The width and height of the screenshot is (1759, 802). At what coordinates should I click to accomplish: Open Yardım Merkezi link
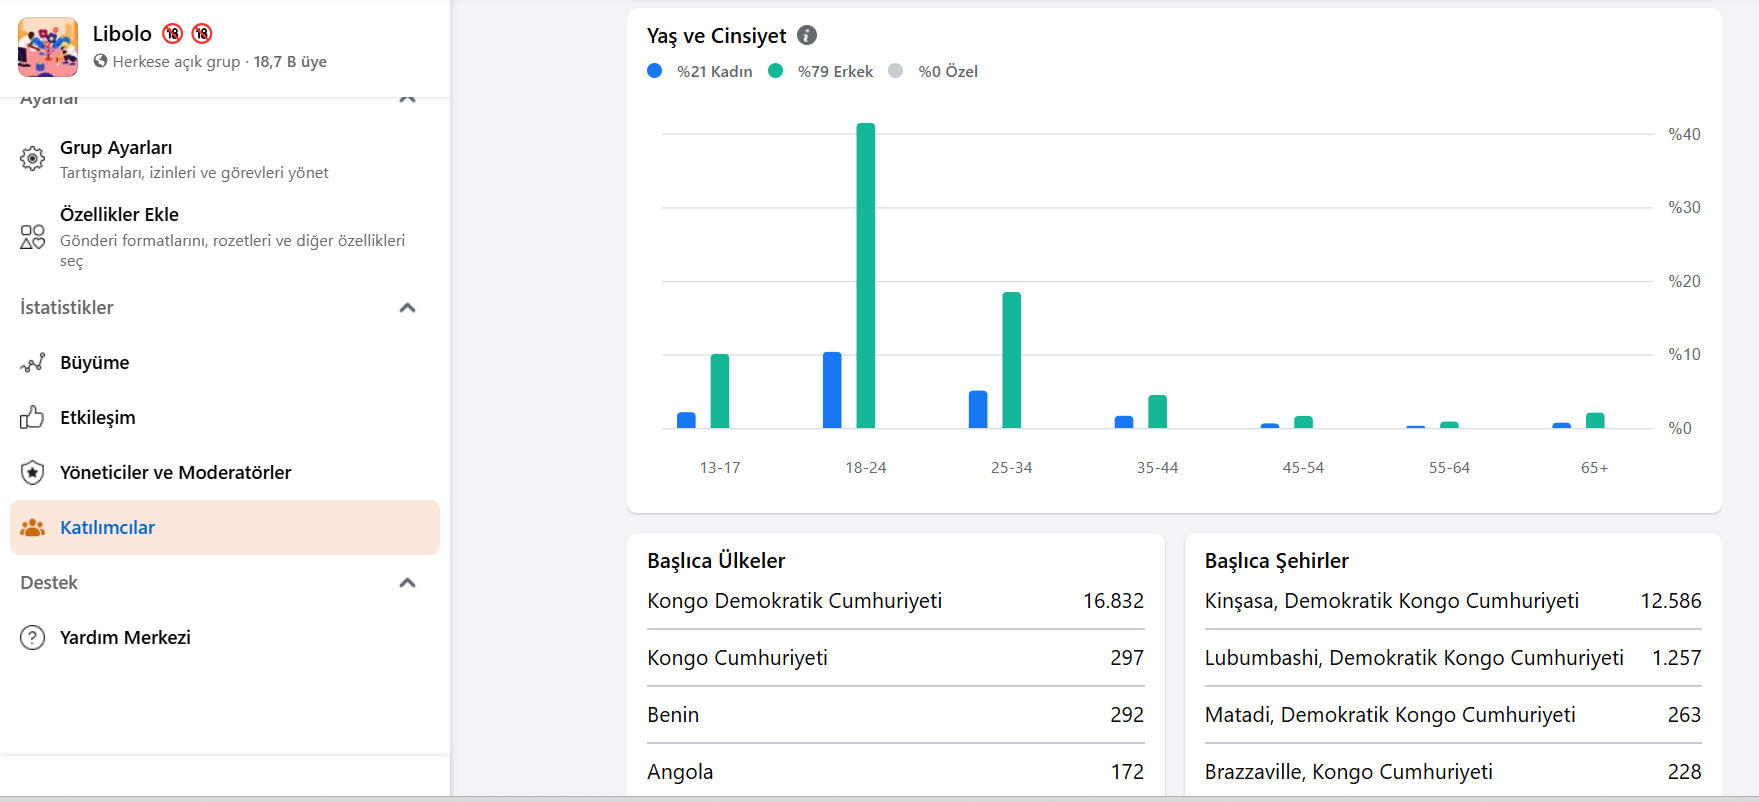[x=125, y=637]
